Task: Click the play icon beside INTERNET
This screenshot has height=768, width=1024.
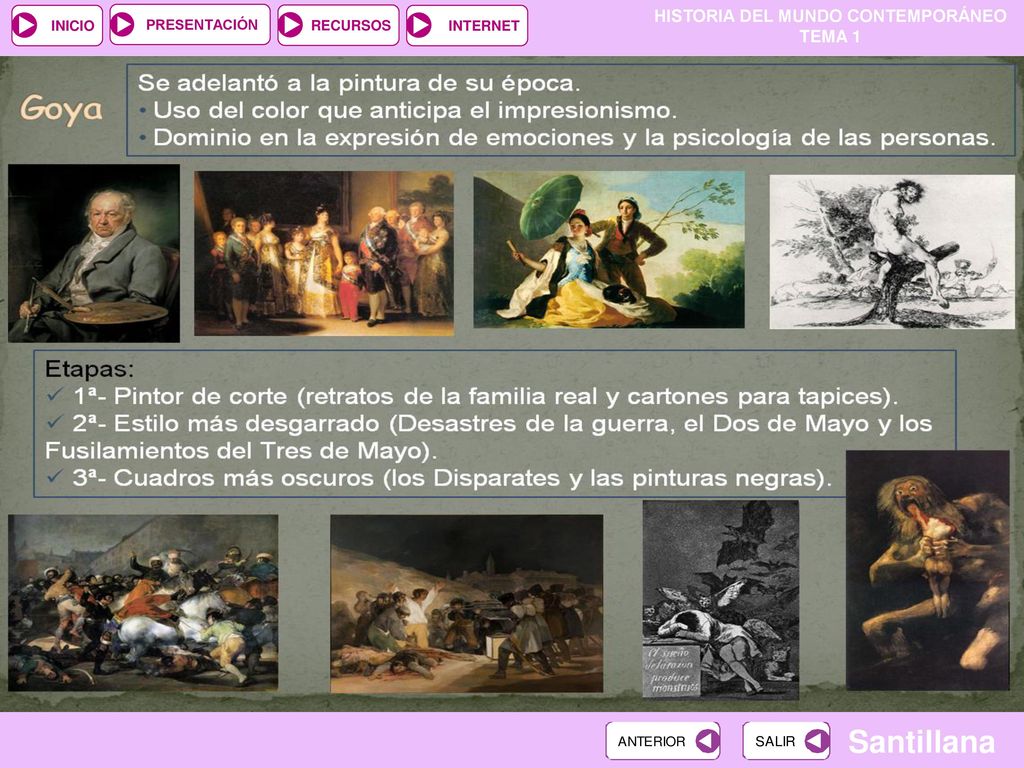Action: [x=419, y=25]
